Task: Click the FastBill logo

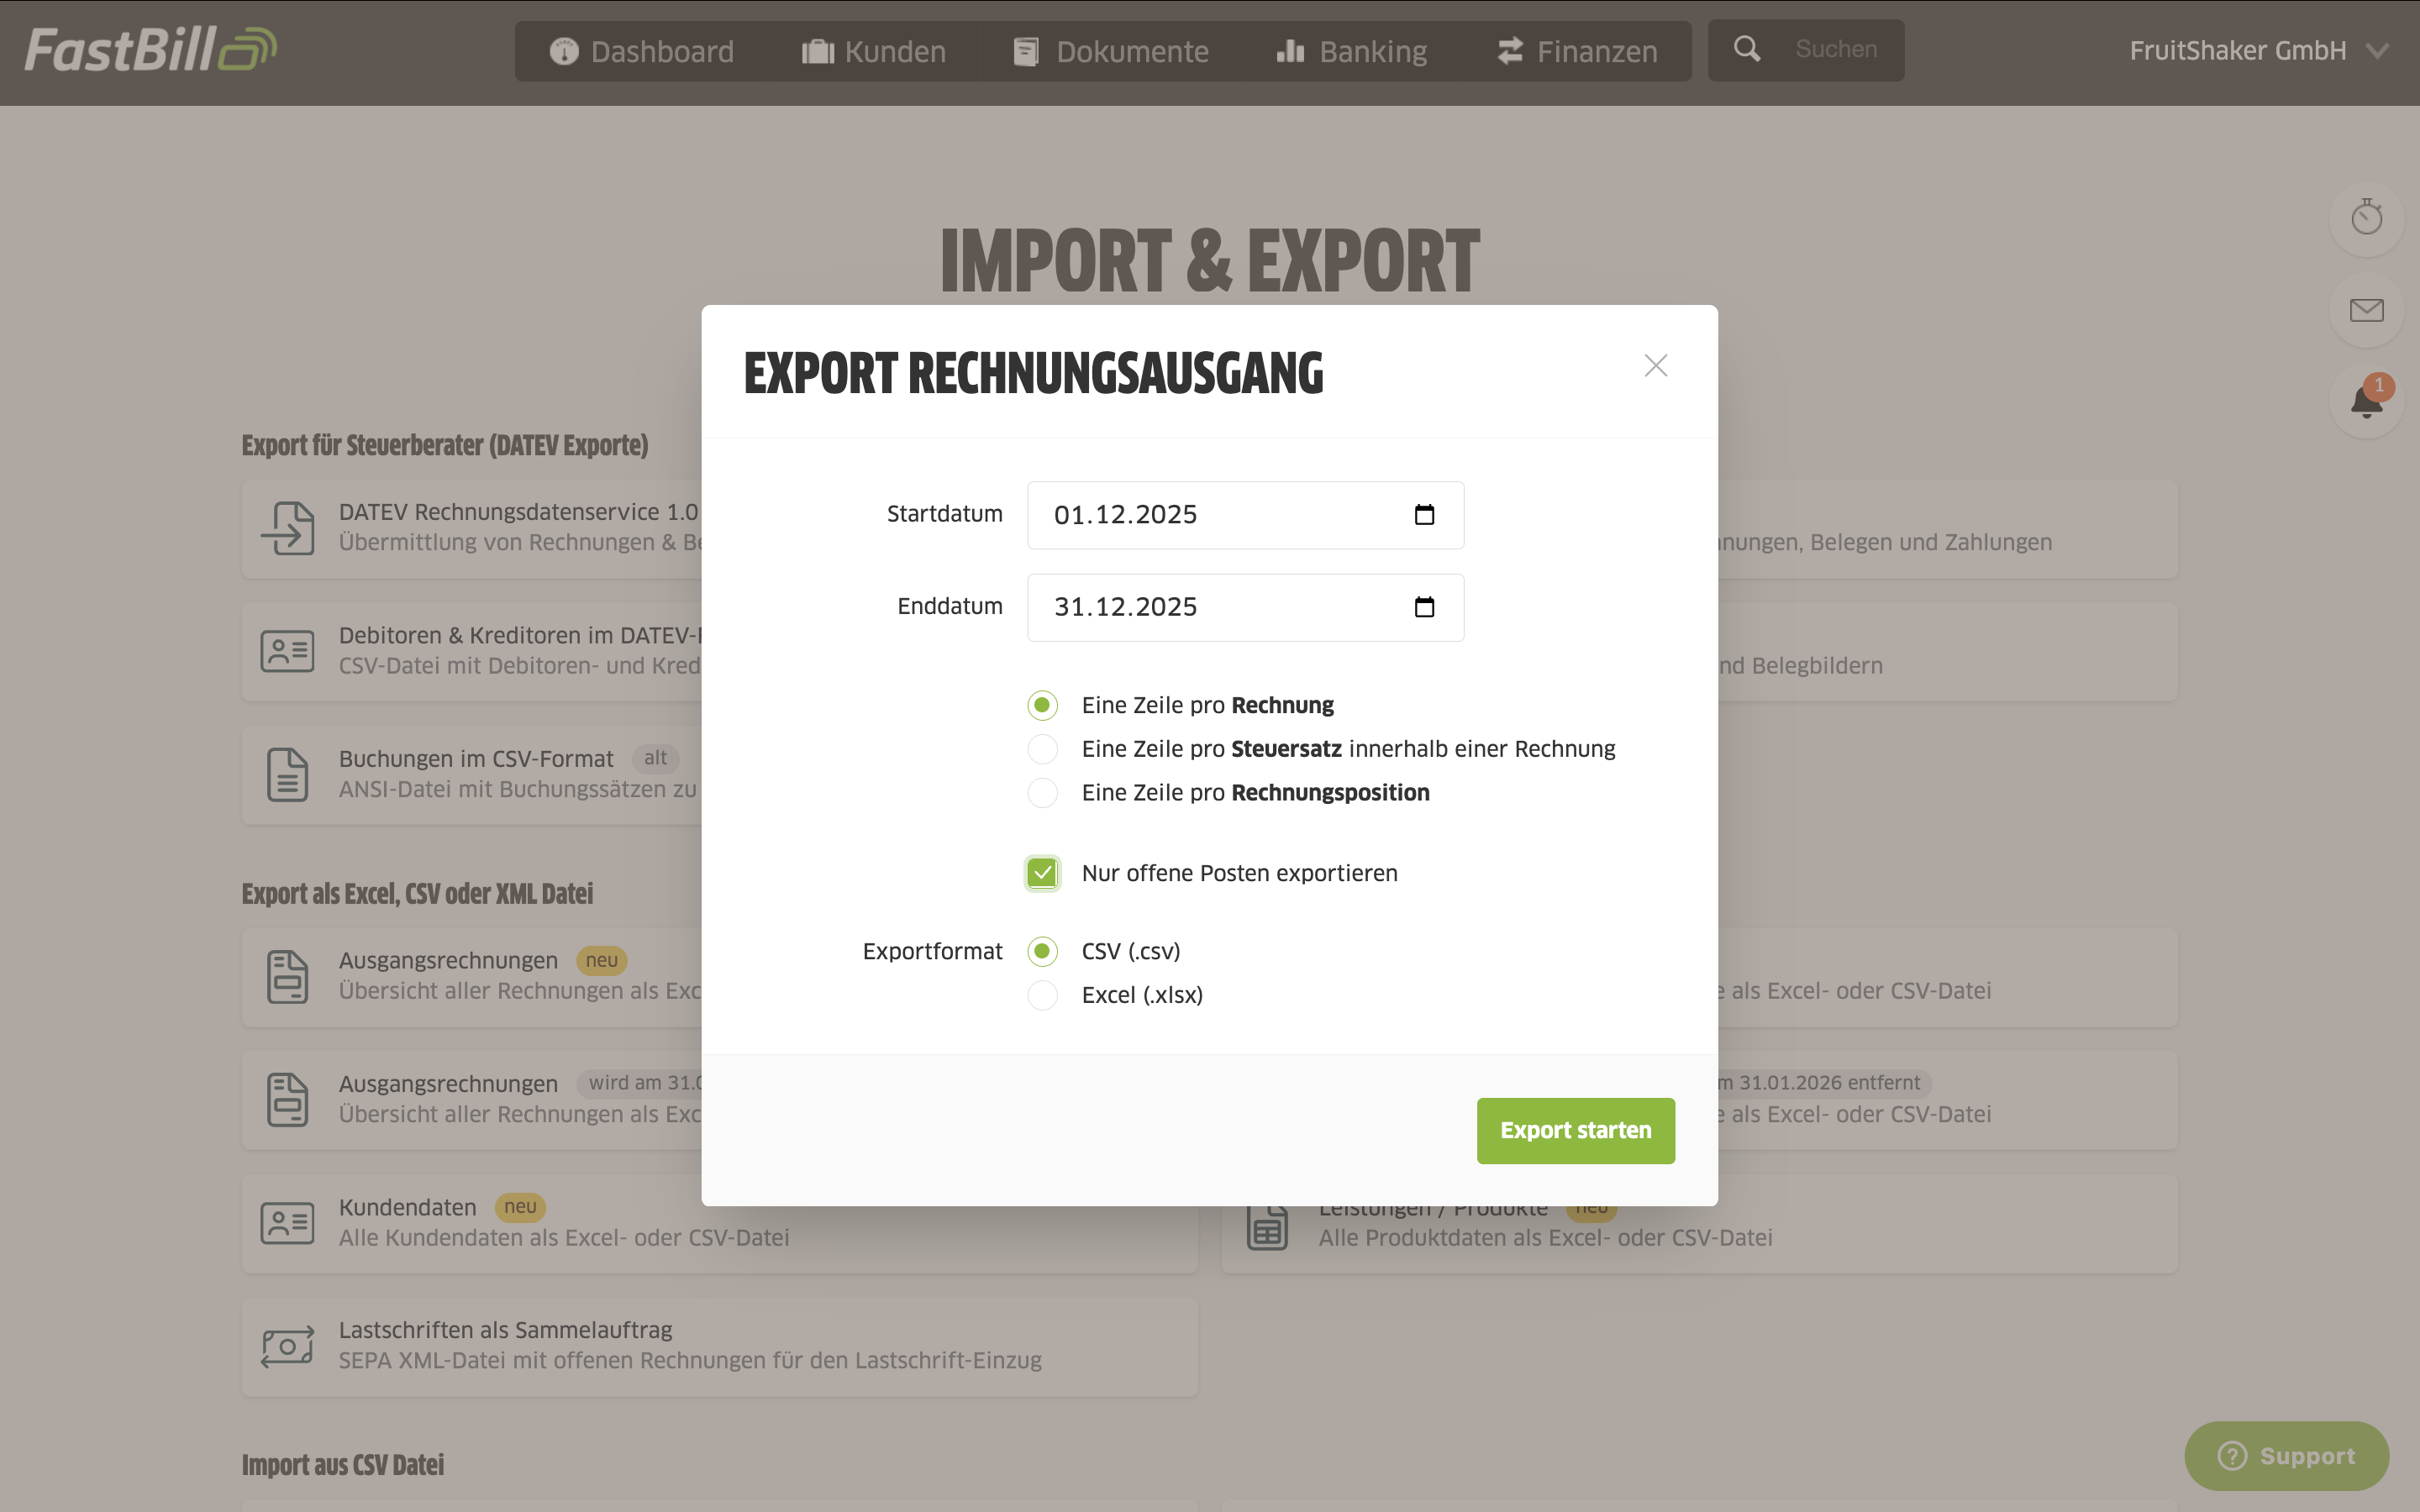Action: point(150,50)
